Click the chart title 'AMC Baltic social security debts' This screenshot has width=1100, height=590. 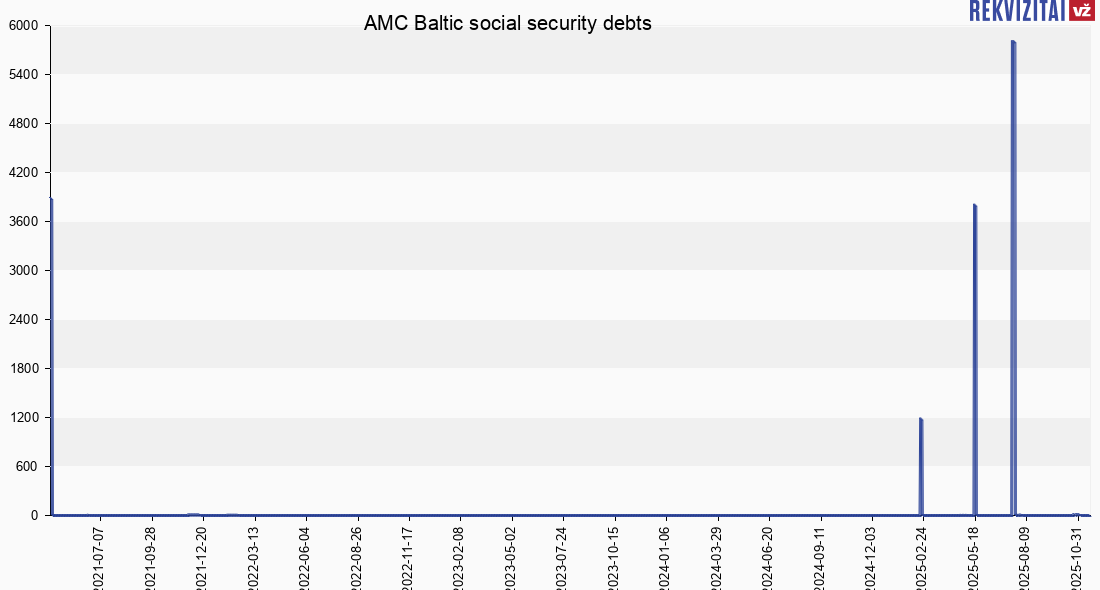[x=507, y=23]
